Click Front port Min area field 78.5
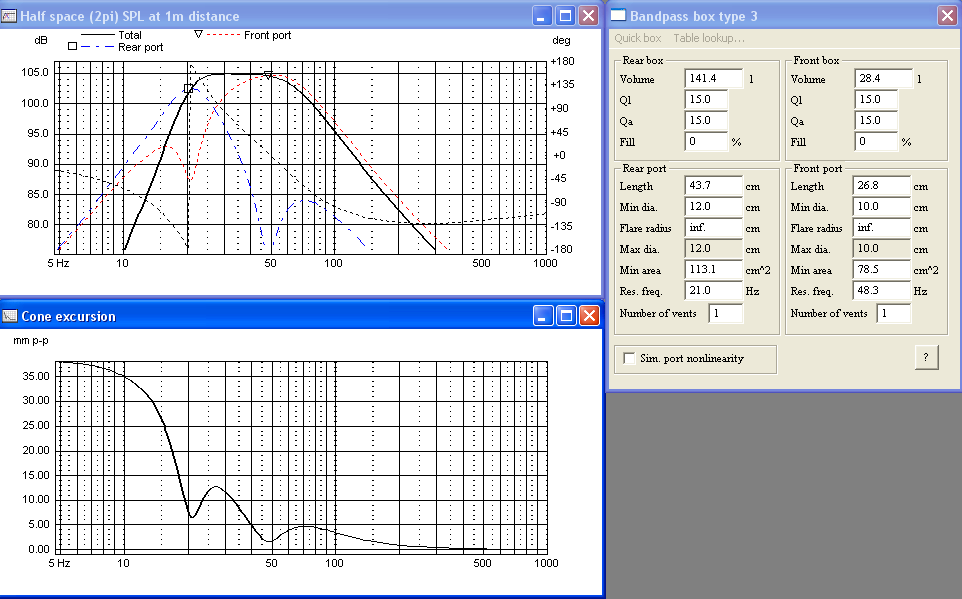The height and width of the screenshot is (599, 962). click(882, 269)
